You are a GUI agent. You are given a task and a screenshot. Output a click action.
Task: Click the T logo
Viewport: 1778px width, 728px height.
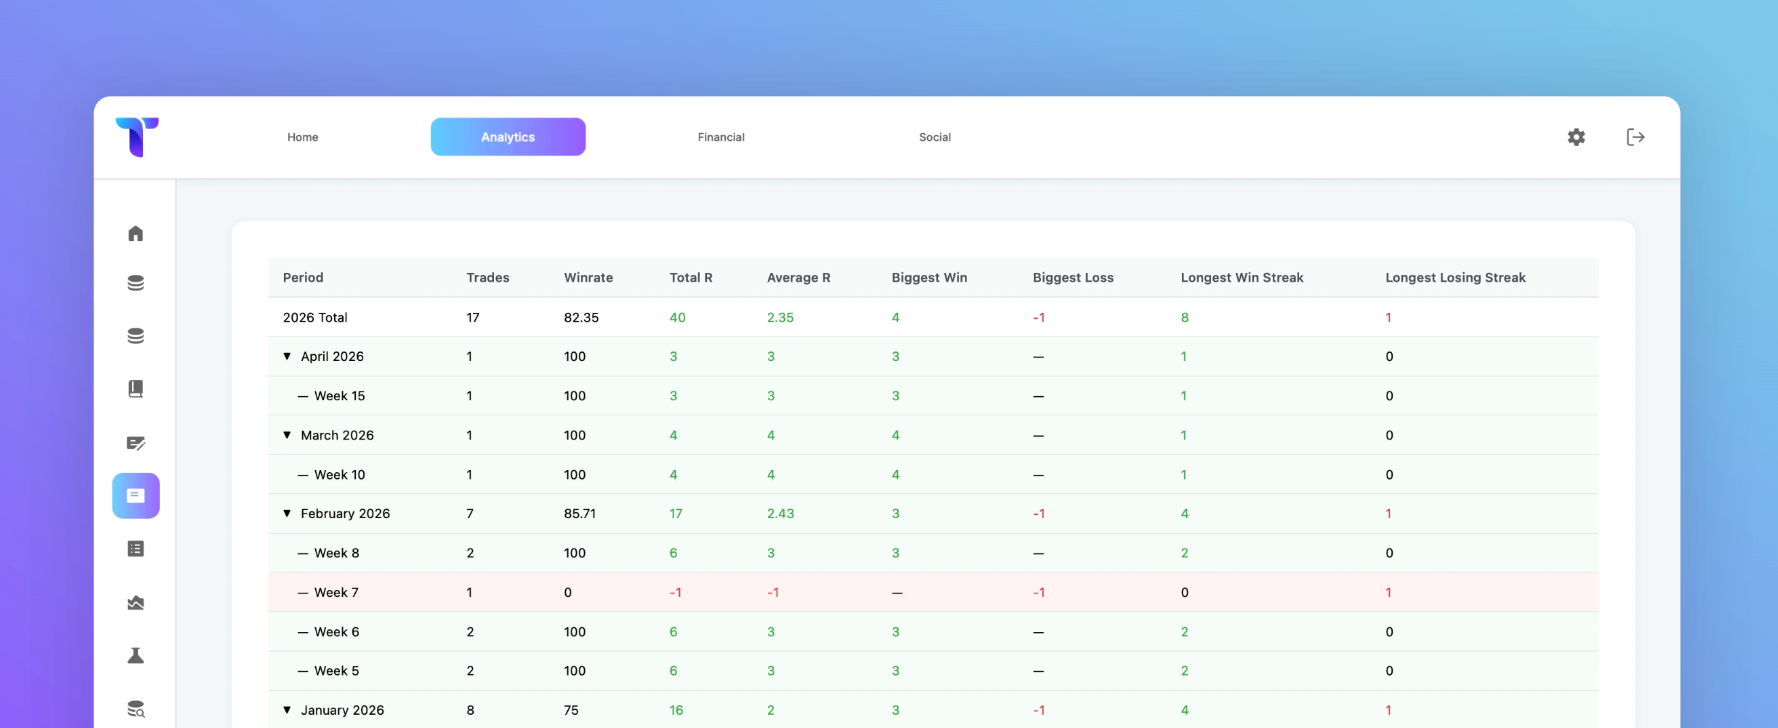[137, 137]
